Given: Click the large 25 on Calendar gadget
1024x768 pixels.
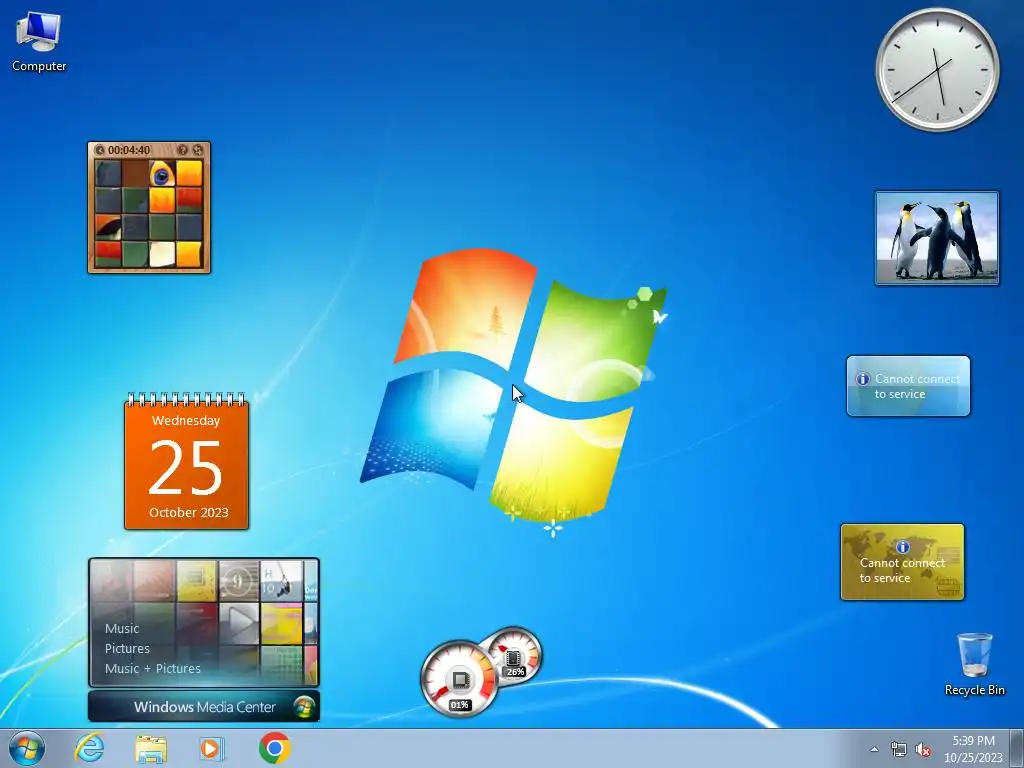Looking at the screenshot, I should pyautogui.click(x=186, y=467).
